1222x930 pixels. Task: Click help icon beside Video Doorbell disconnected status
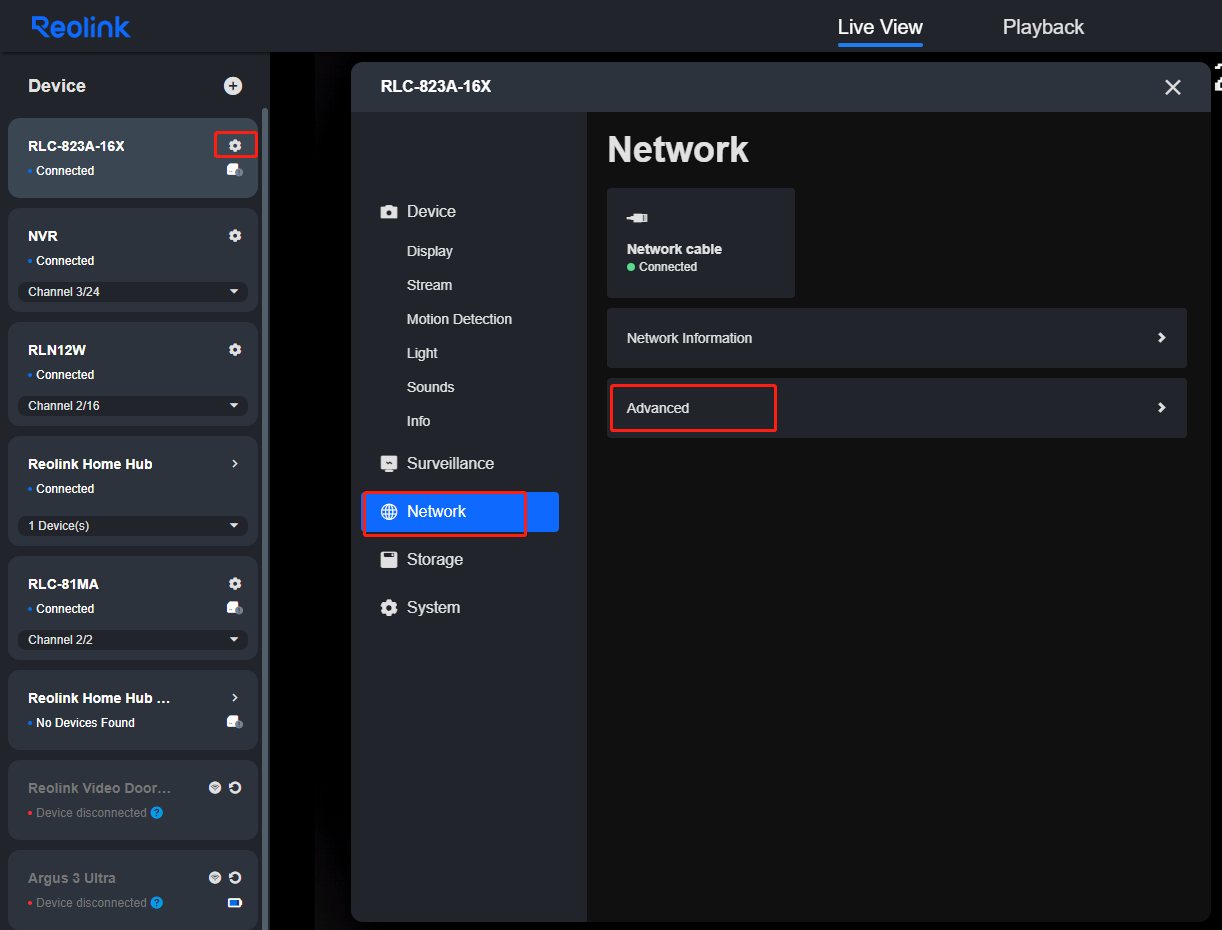tap(157, 813)
